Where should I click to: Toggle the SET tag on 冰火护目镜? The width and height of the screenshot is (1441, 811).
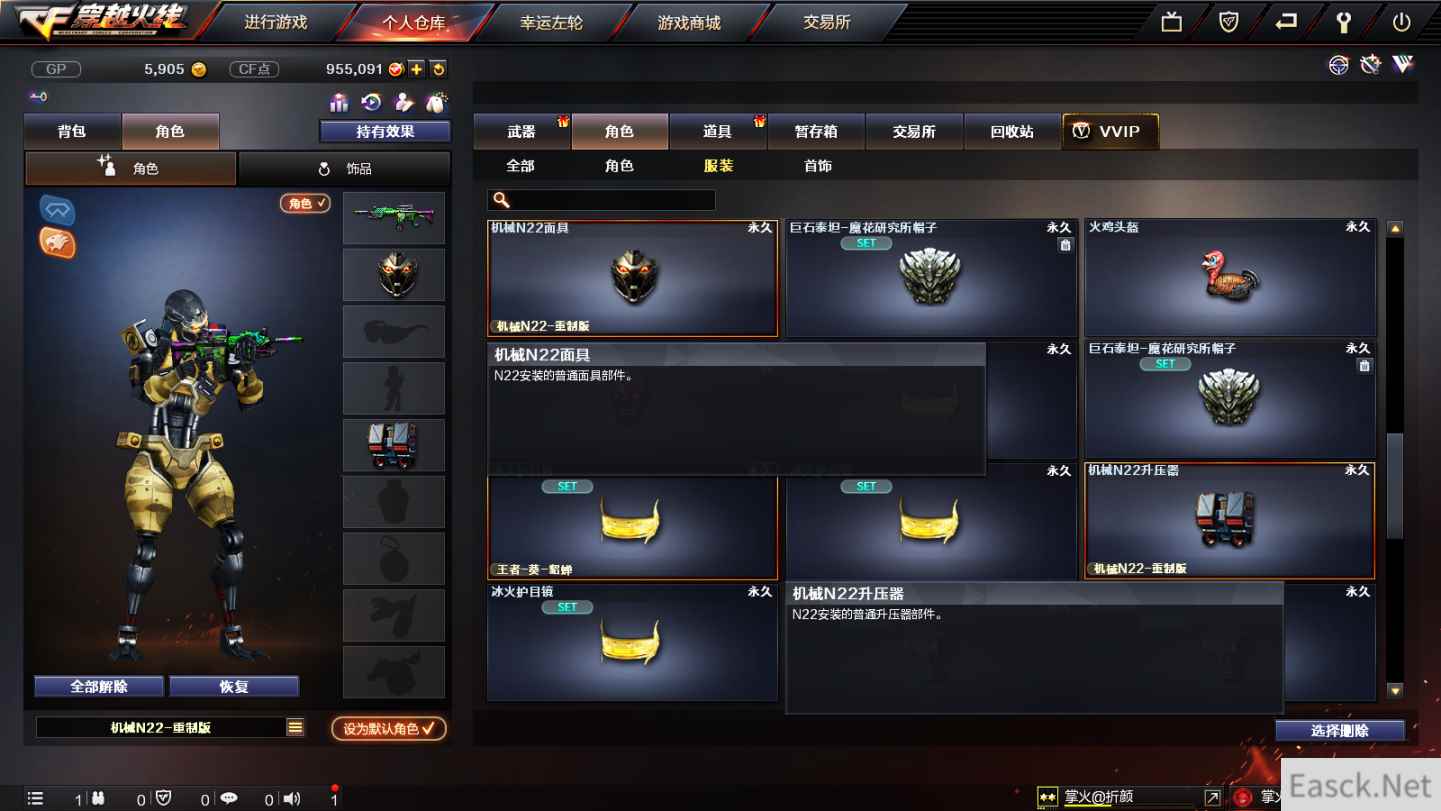pos(567,607)
